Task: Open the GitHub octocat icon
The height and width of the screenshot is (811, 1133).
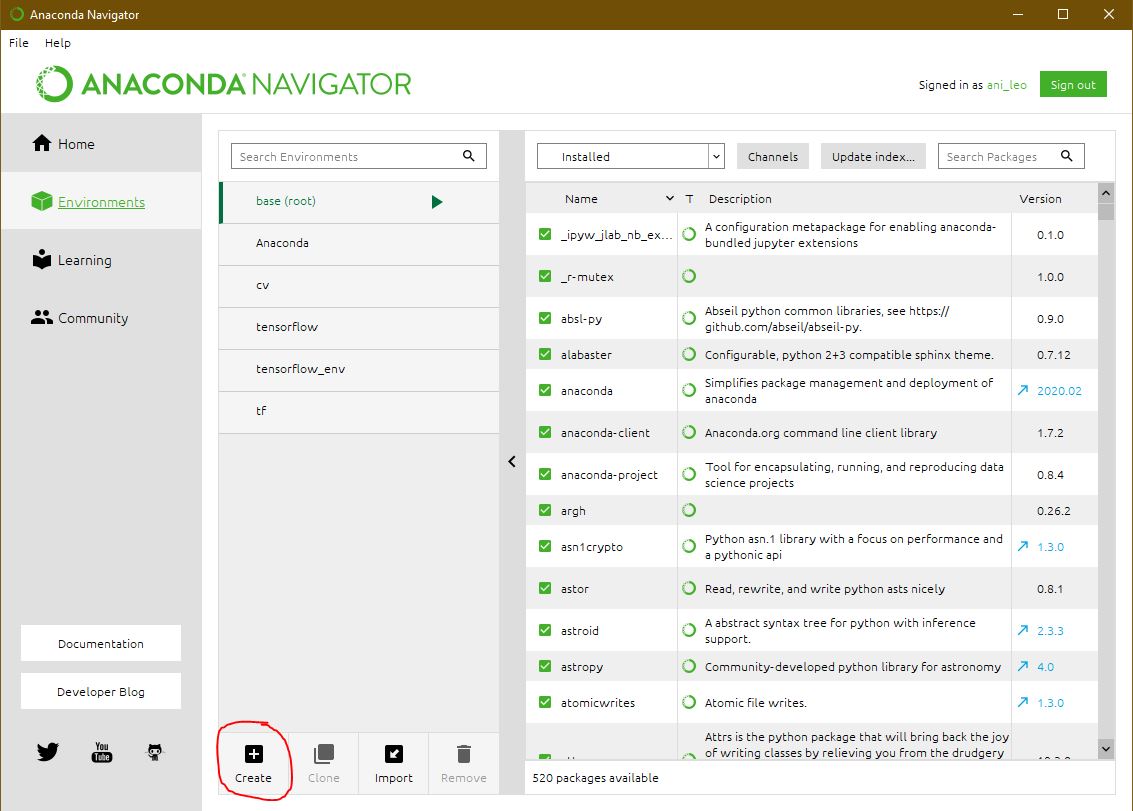Action: click(155, 752)
